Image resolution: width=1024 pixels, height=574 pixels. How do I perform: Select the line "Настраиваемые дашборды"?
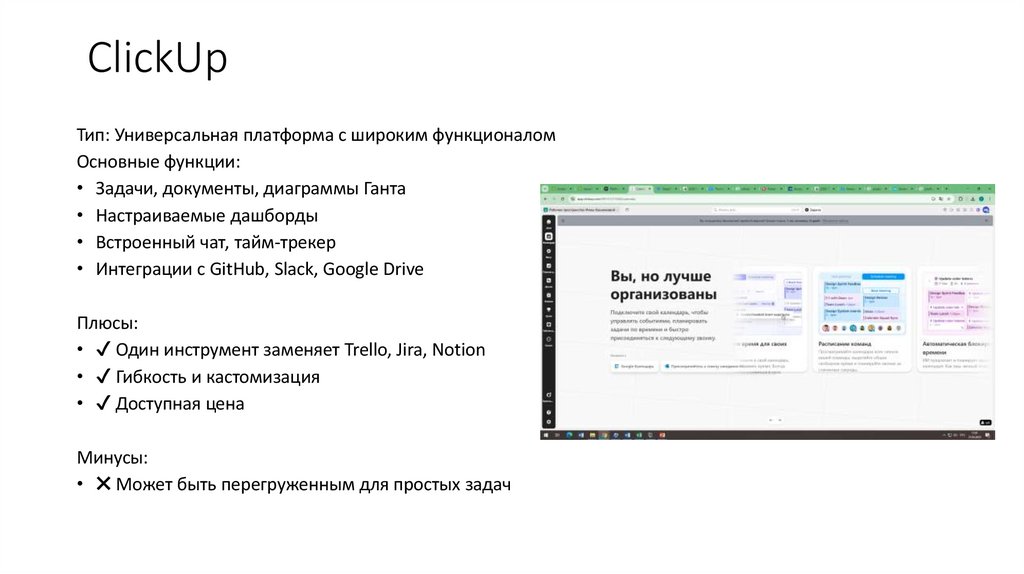206,215
